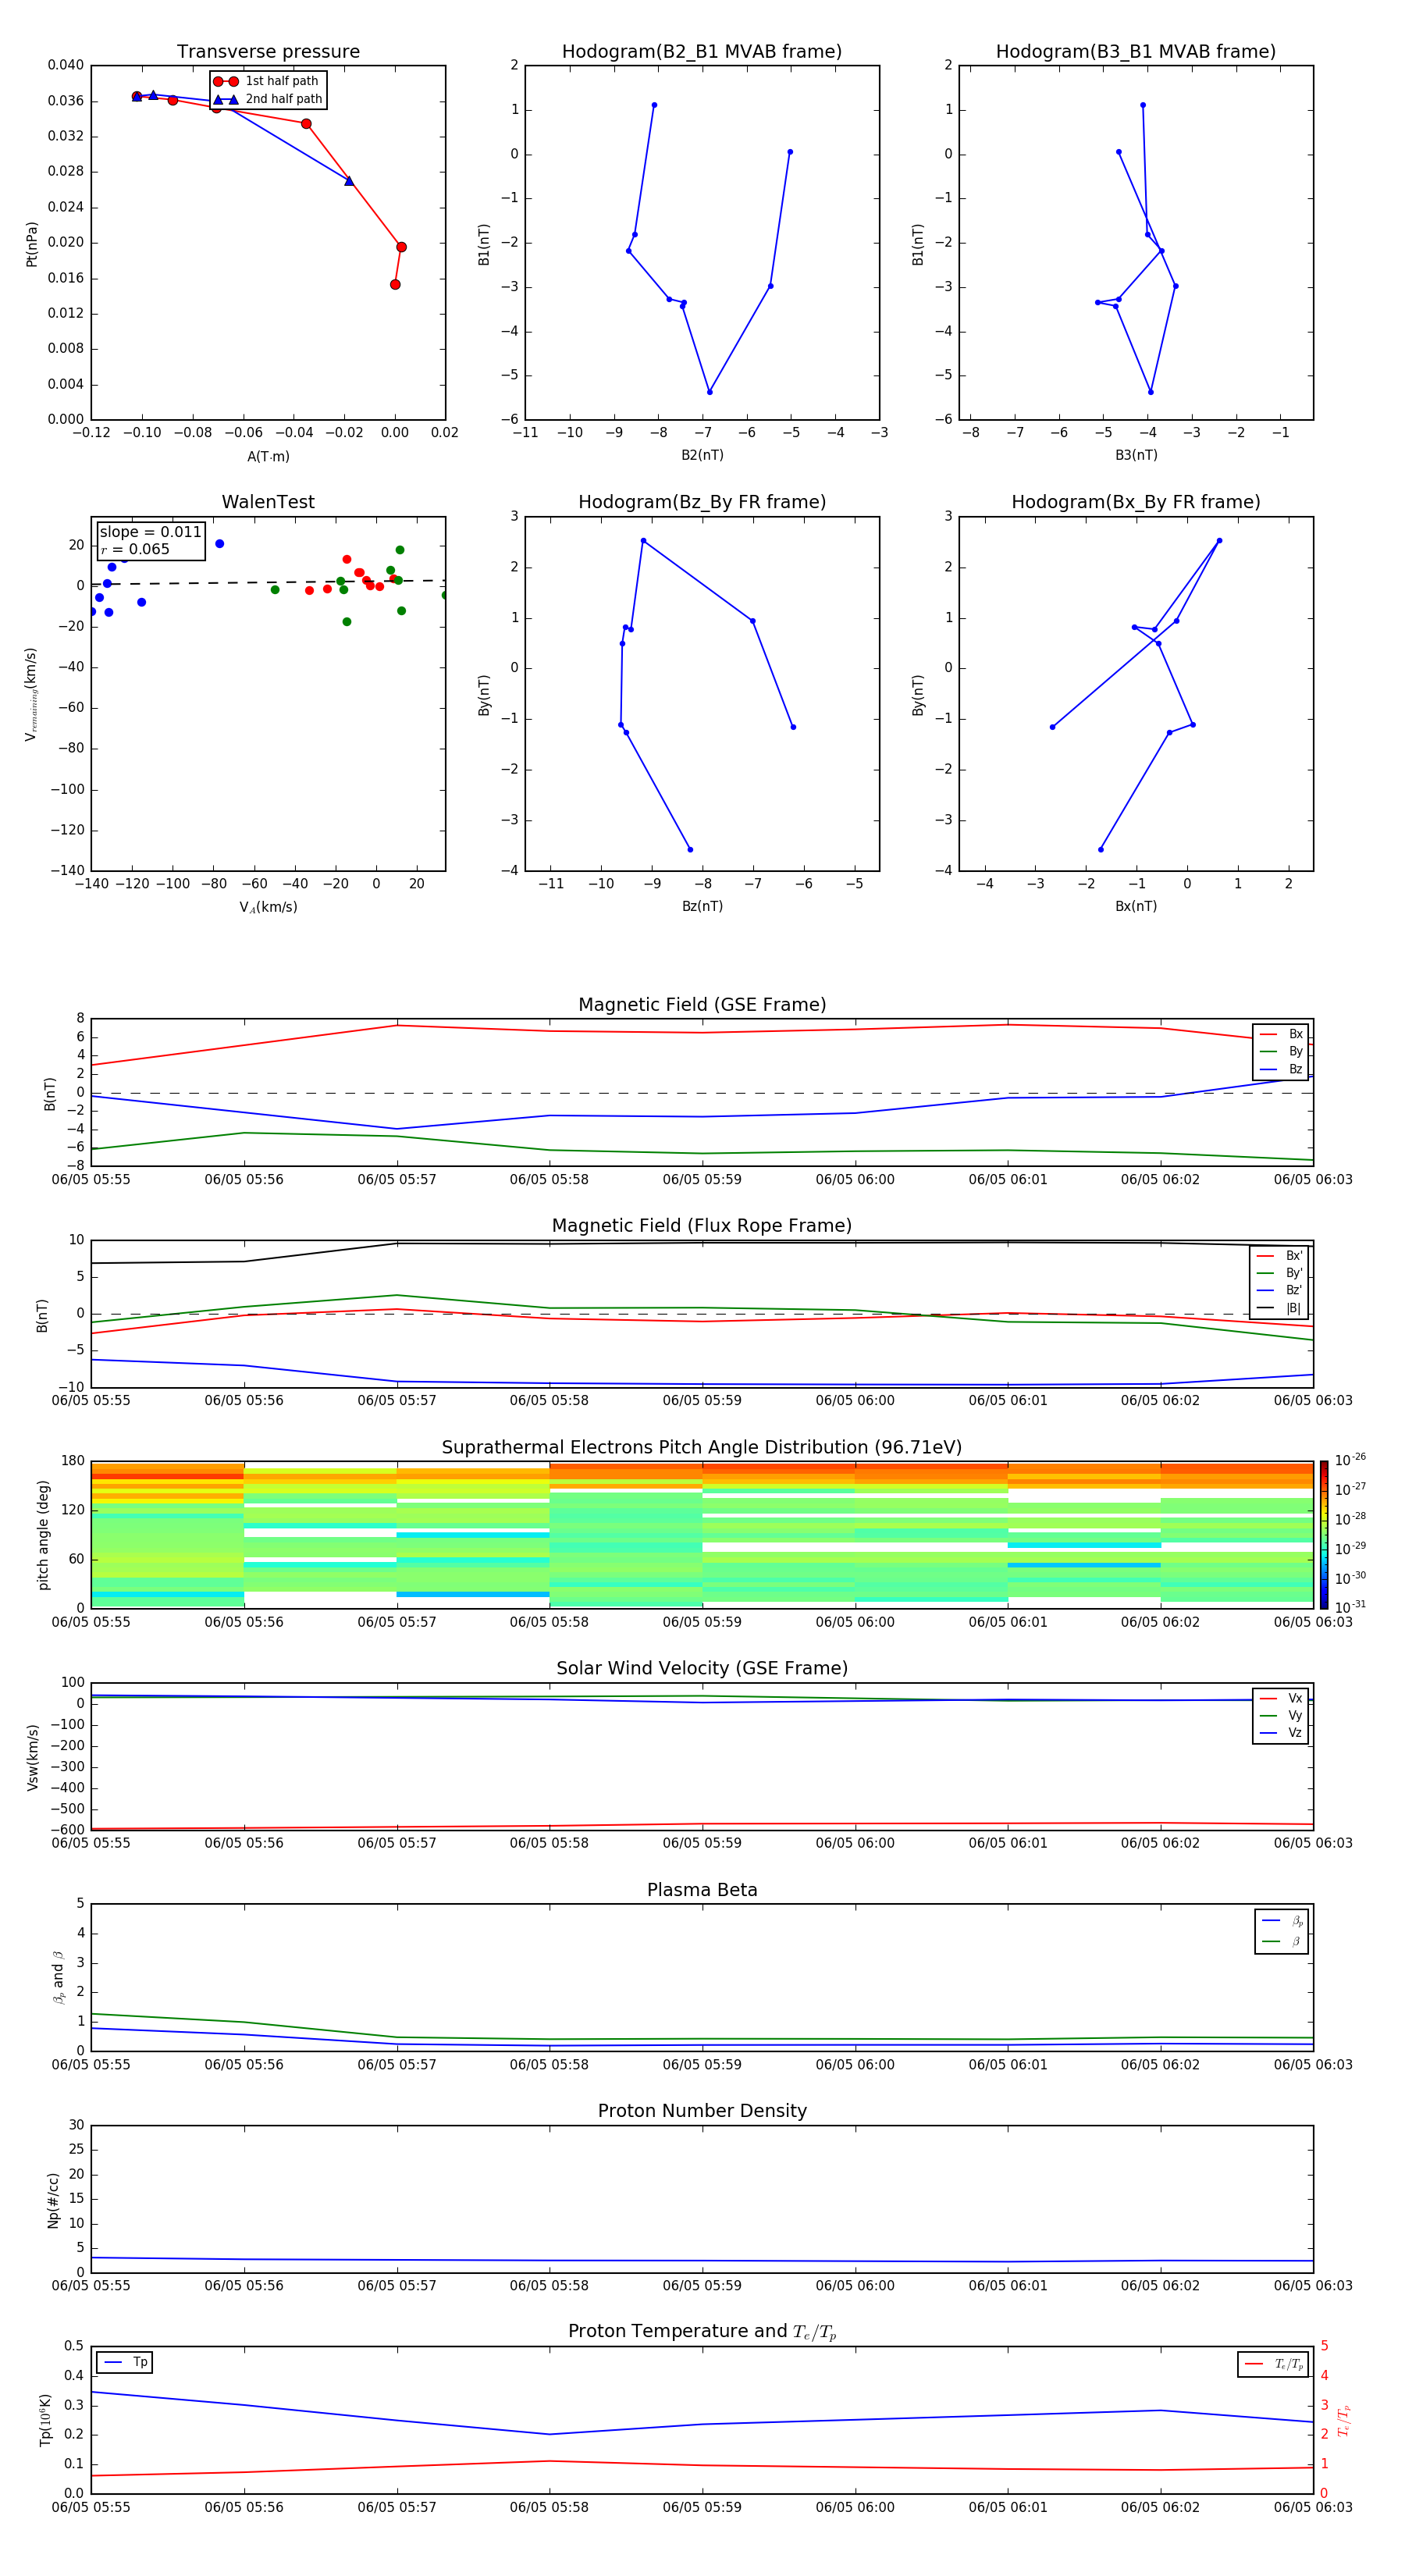Screen dimensions: 1405x2576
Task: Click the '|B|' legend entry in flux rope plot
Action: coord(1280,1308)
